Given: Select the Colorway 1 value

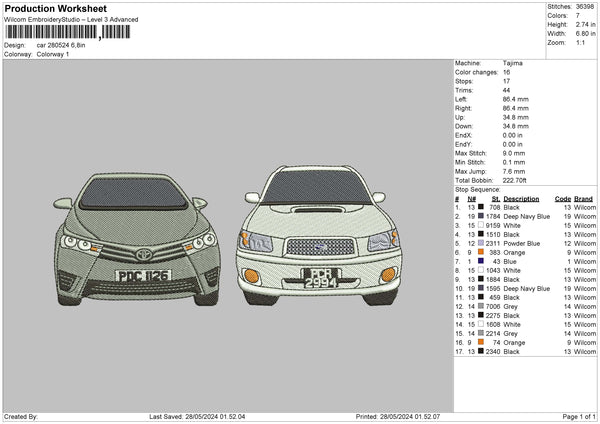Looking at the screenshot, I should (x=53, y=54).
